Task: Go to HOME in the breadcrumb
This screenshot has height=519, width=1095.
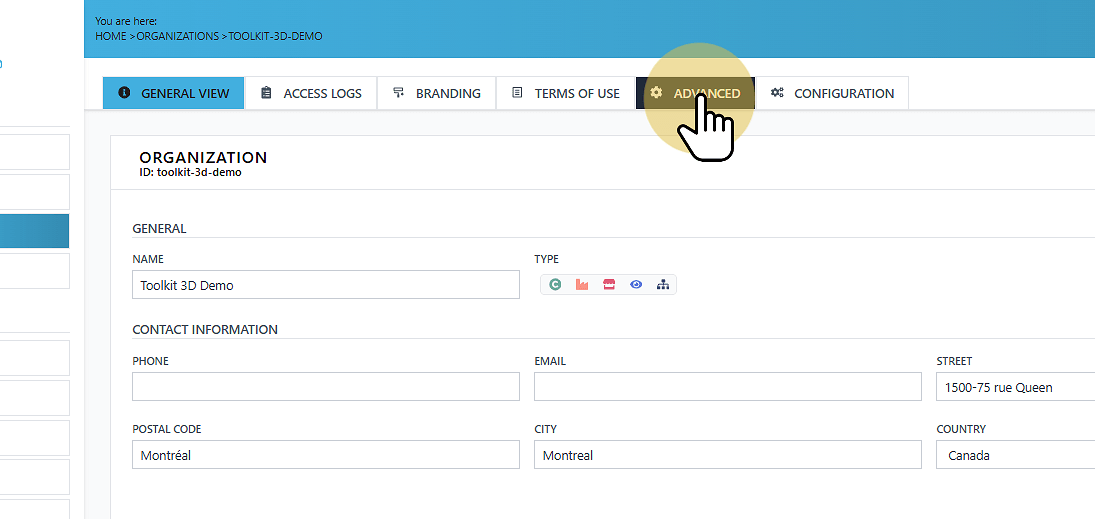Action: point(110,36)
